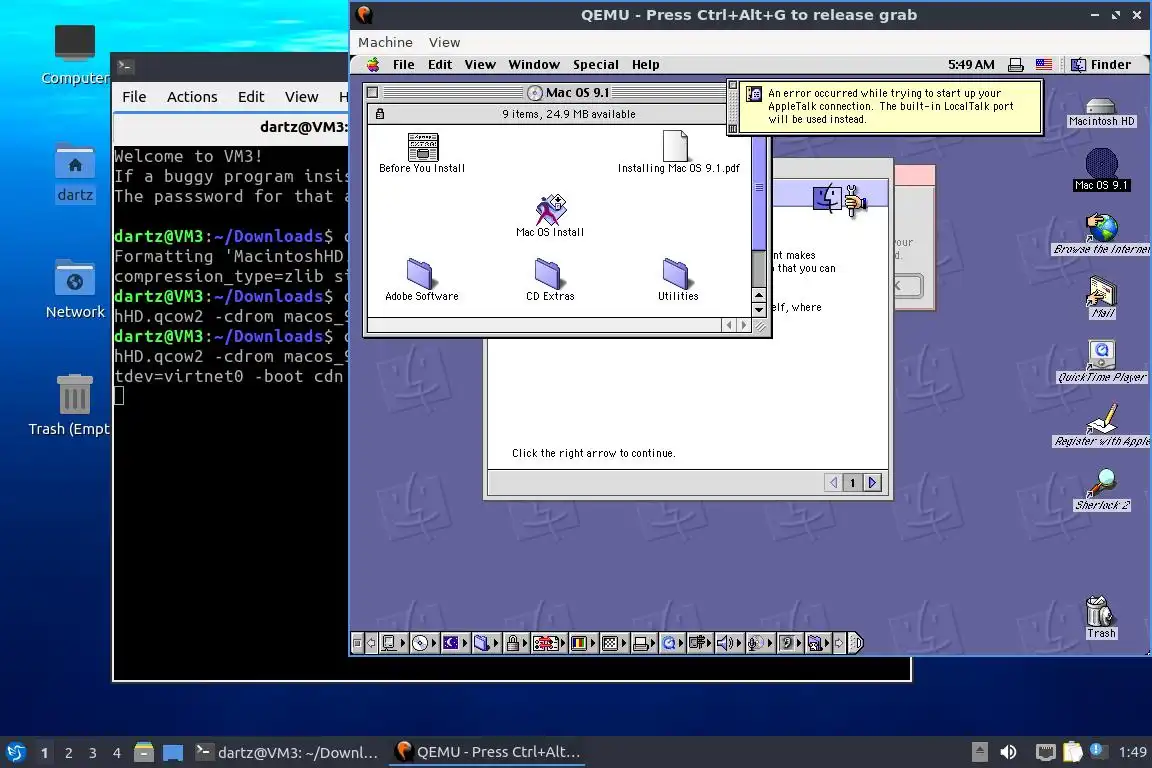Click the microphone sound source control strip module
This screenshot has height=768, width=1152.
[760, 643]
